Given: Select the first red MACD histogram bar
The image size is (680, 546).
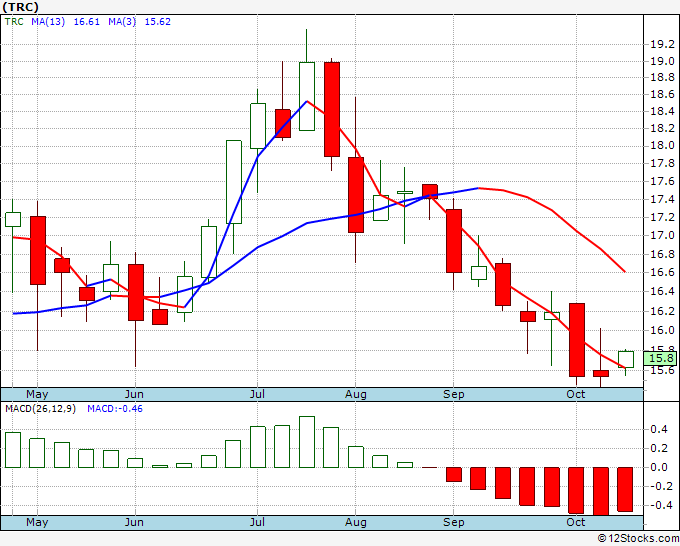Looking at the screenshot, I should tap(454, 474).
